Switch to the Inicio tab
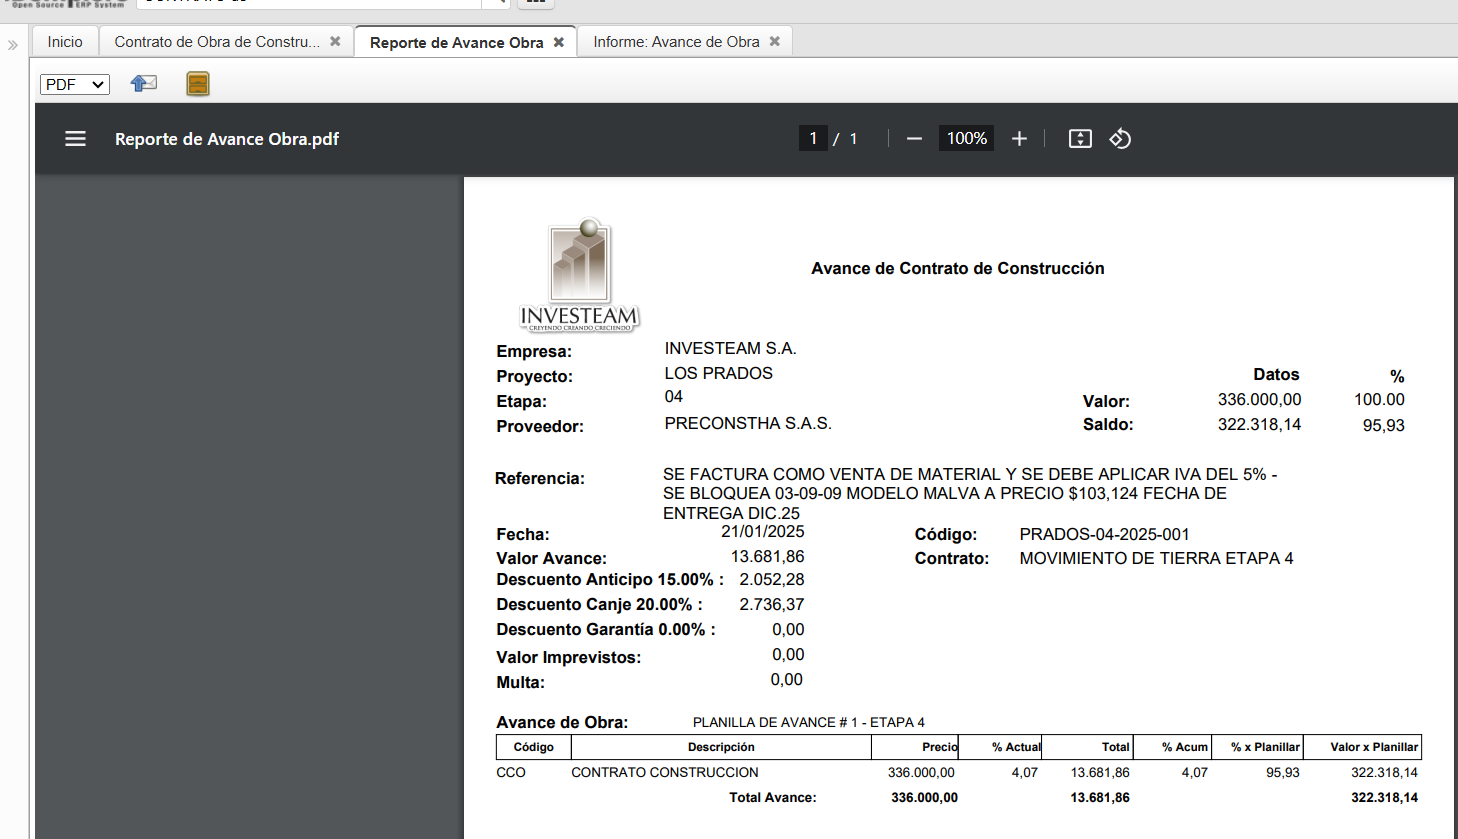This screenshot has height=839, width=1458. (x=65, y=42)
